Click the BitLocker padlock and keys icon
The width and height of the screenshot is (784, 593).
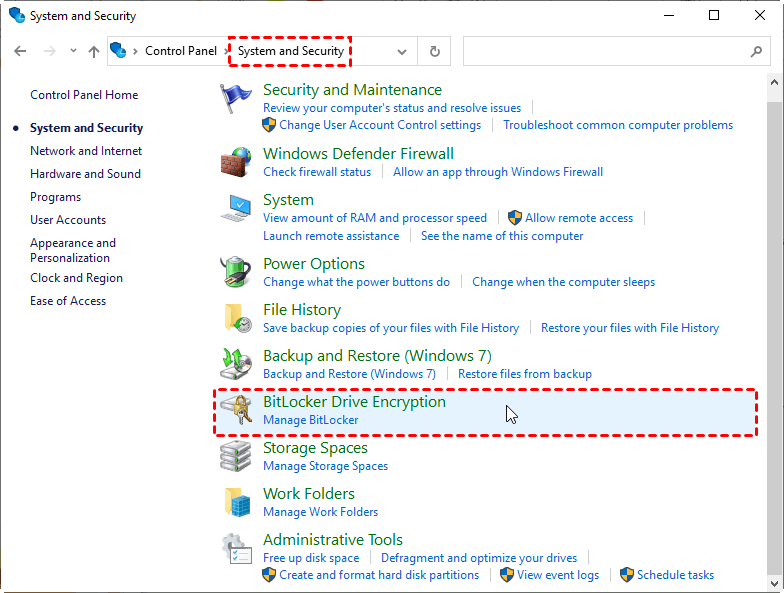click(x=236, y=410)
